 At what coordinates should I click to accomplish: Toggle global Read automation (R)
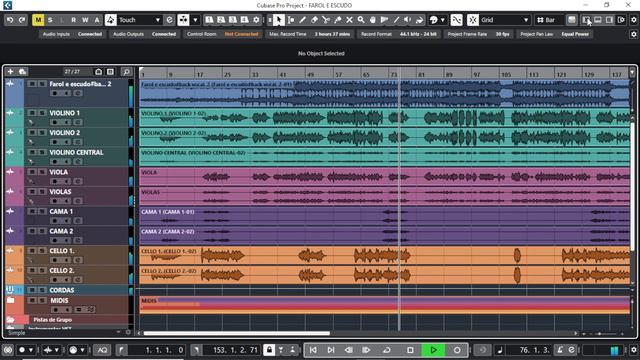(x=73, y=20)
